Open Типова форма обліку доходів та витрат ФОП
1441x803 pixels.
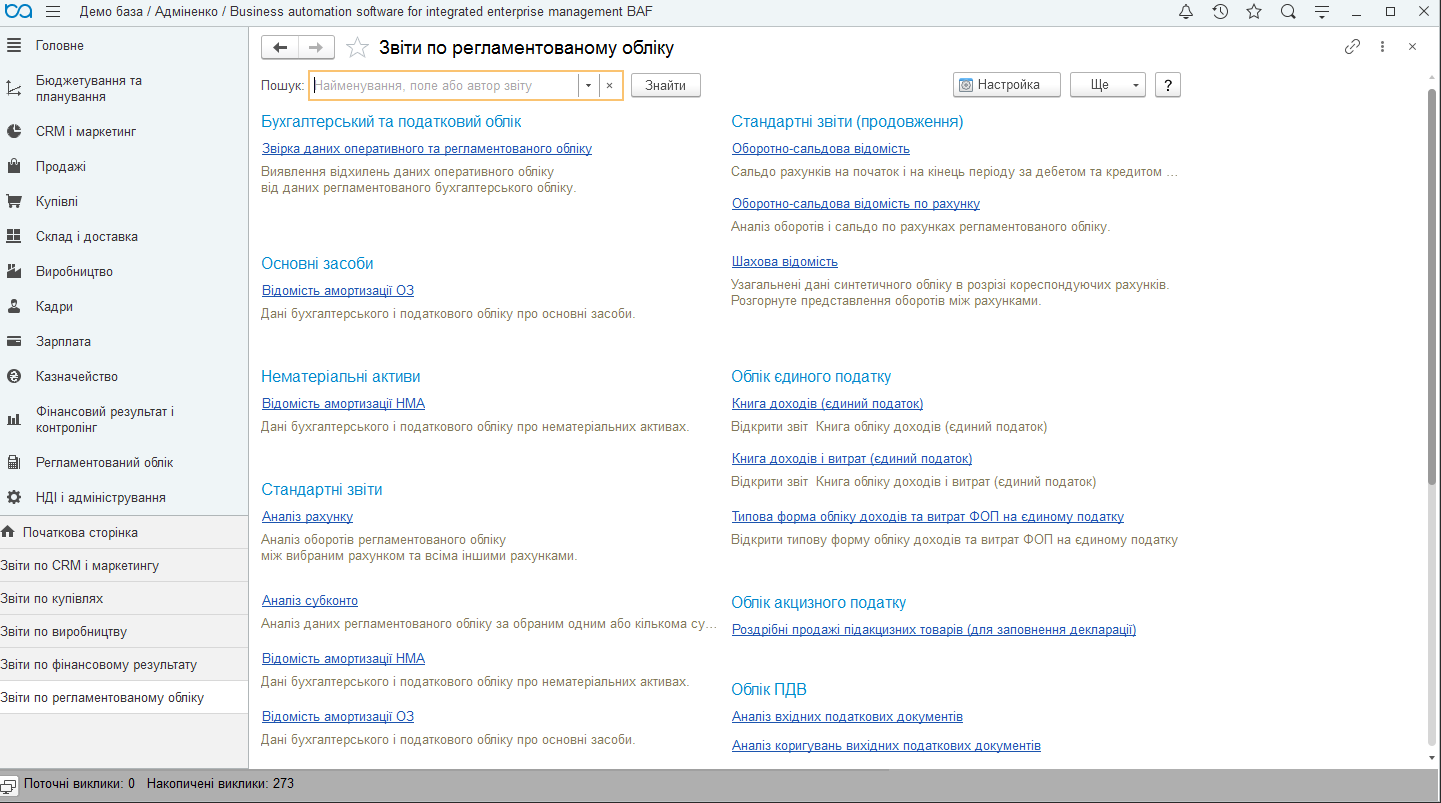click(x=928, y=516)
